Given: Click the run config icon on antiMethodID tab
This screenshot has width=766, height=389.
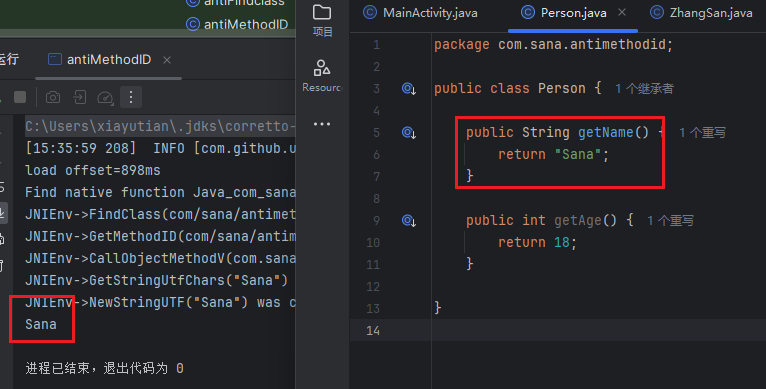Looking at the screenshot, I should coord(55,60).
